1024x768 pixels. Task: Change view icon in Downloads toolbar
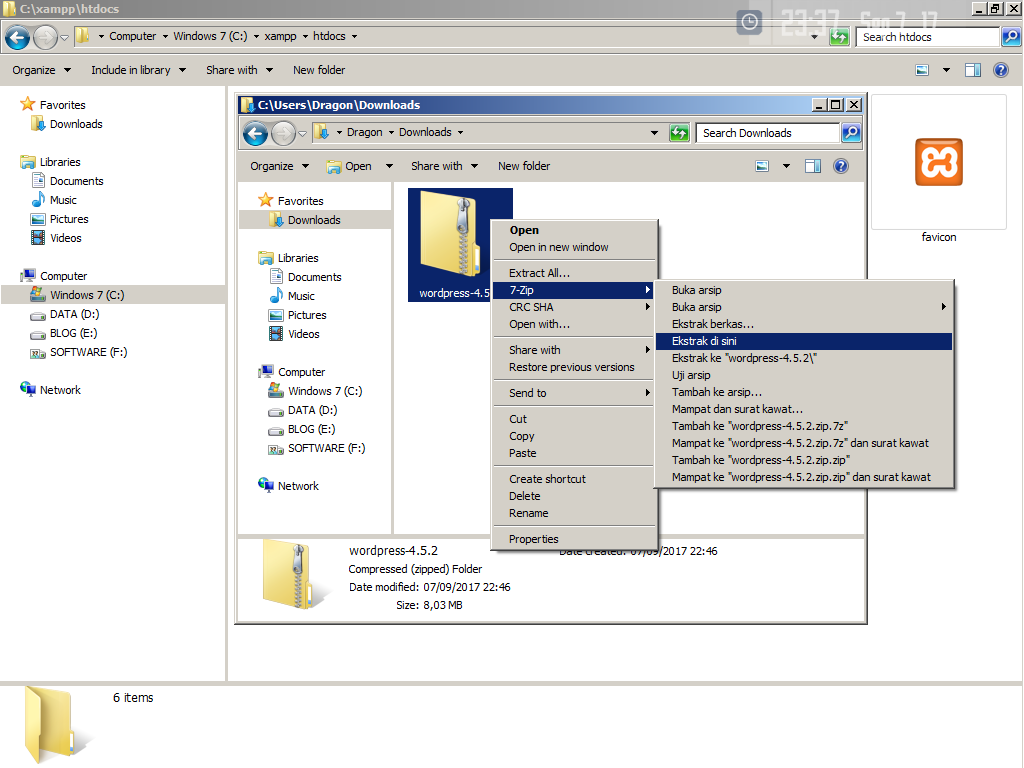[762, 166]
